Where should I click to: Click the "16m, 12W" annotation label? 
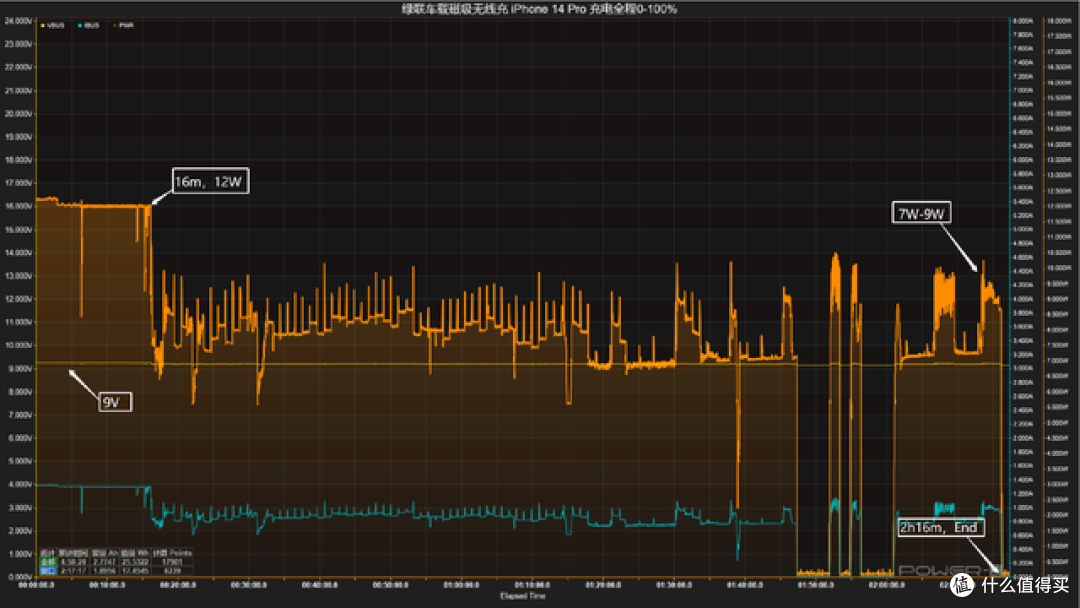click(210, 181)
